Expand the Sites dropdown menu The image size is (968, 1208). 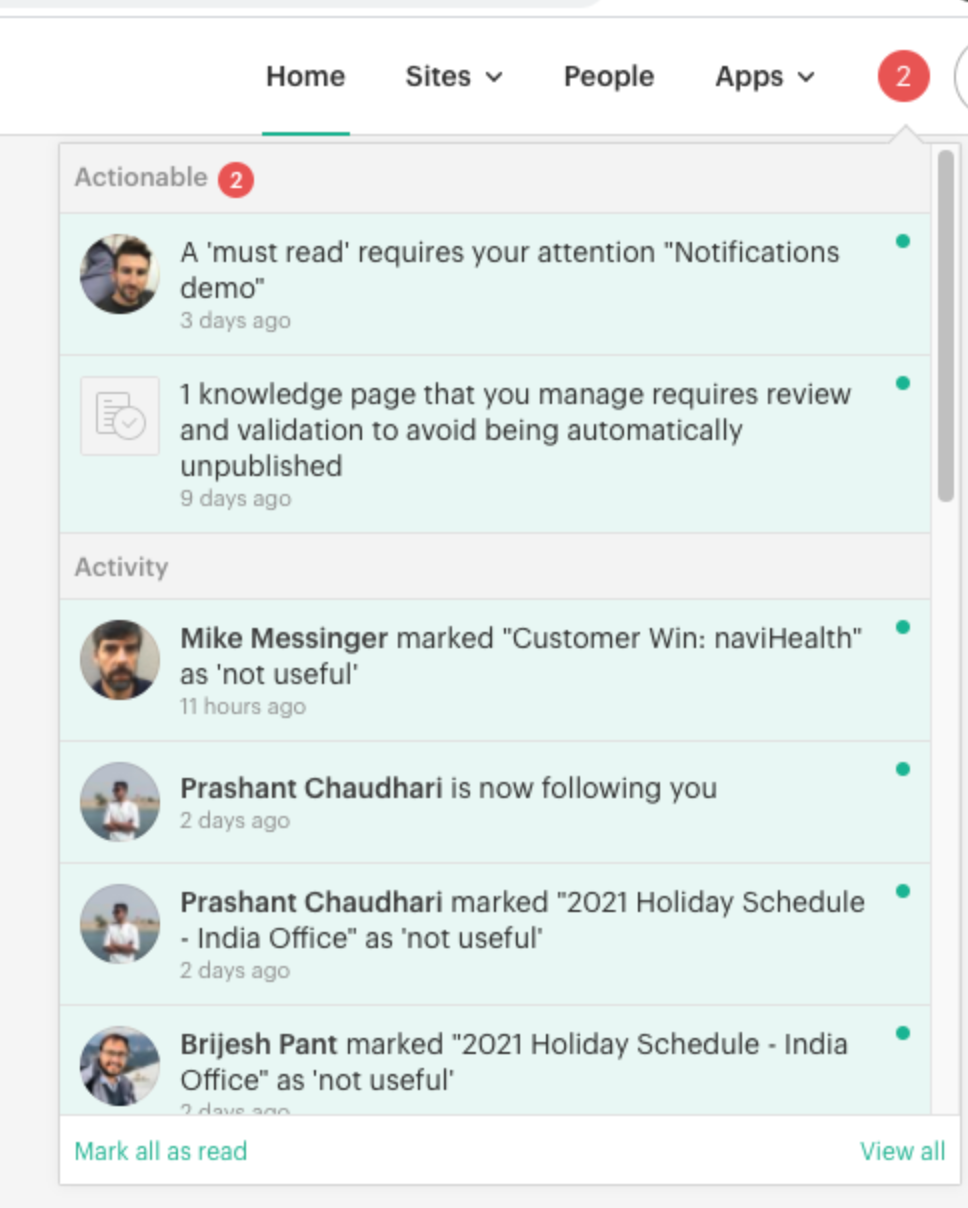point(453,77)
